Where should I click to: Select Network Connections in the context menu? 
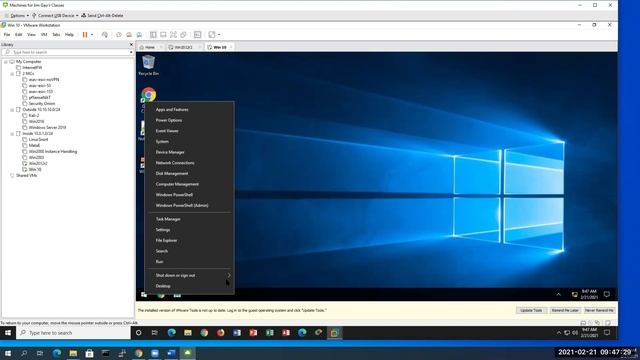click(x=175, y=162)
